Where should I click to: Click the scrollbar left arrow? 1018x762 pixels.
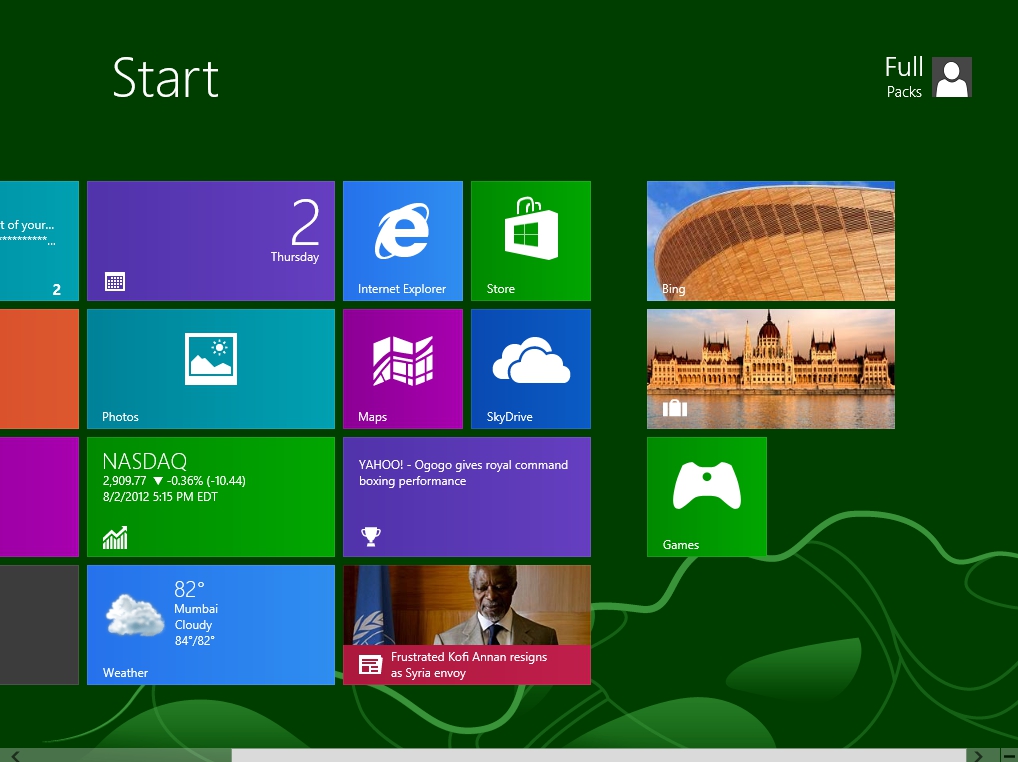[x=16, y=756]
